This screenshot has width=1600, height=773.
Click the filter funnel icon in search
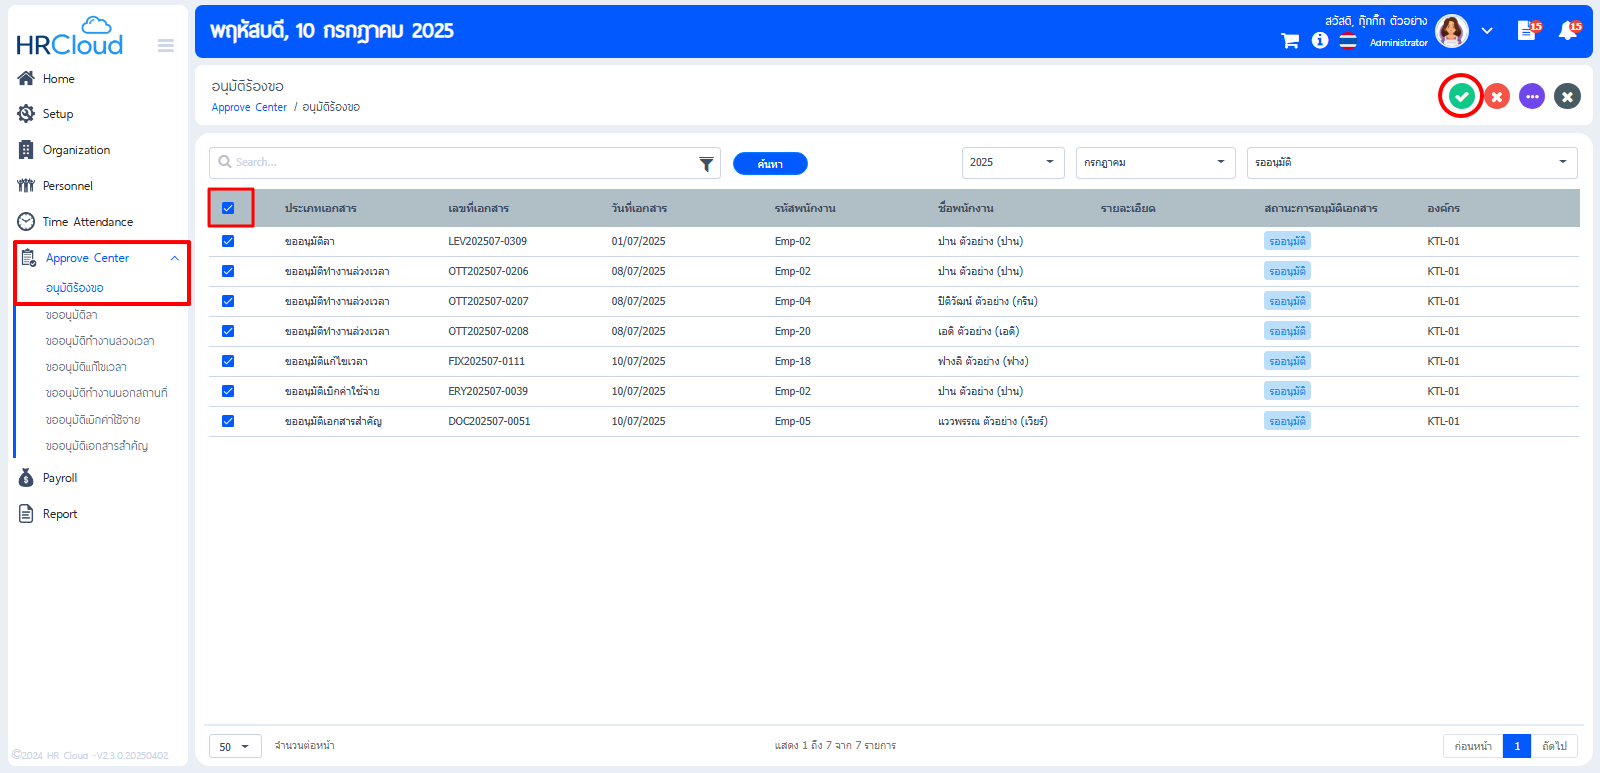coord(706,164)
